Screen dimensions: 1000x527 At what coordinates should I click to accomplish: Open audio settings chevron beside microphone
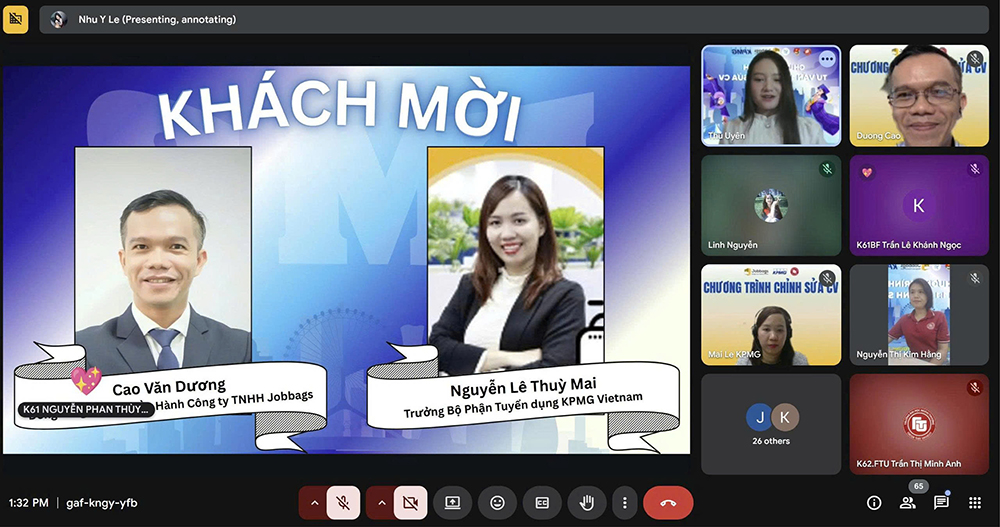point(314,503)
